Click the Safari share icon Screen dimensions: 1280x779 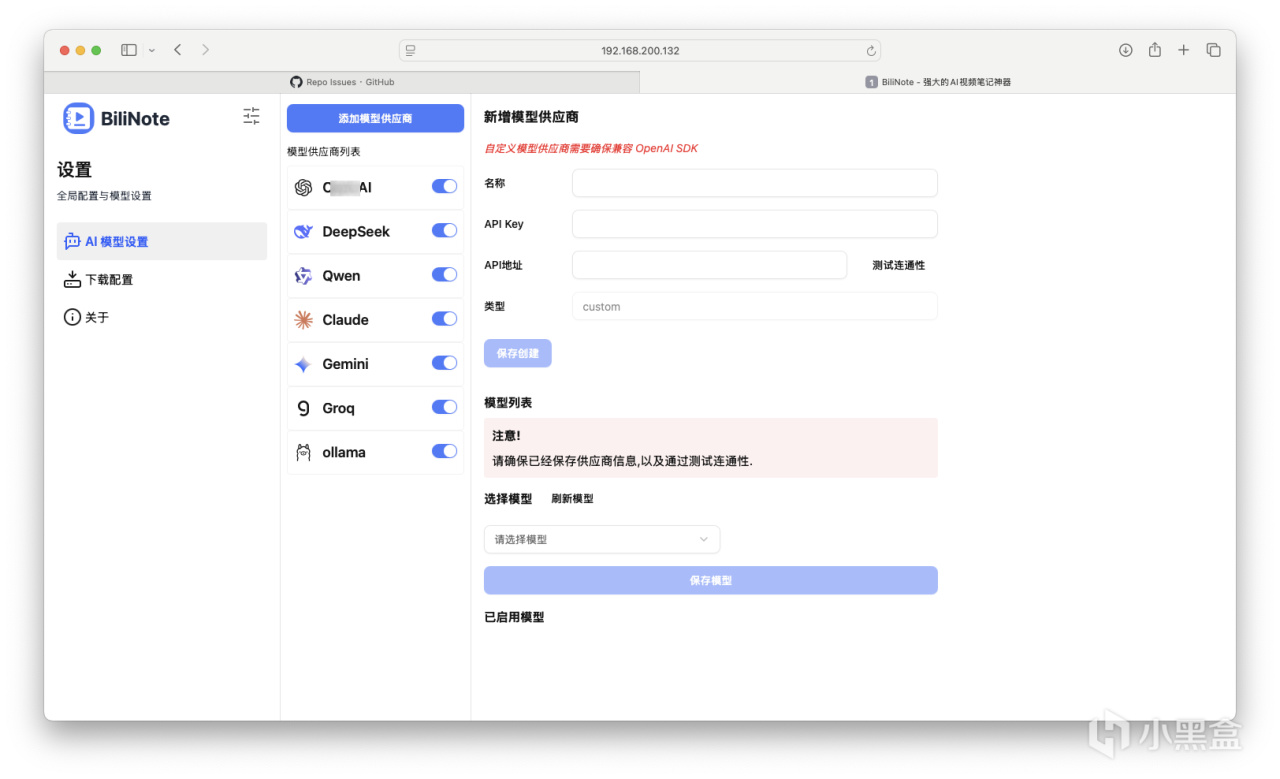[x=1155, y=50]
